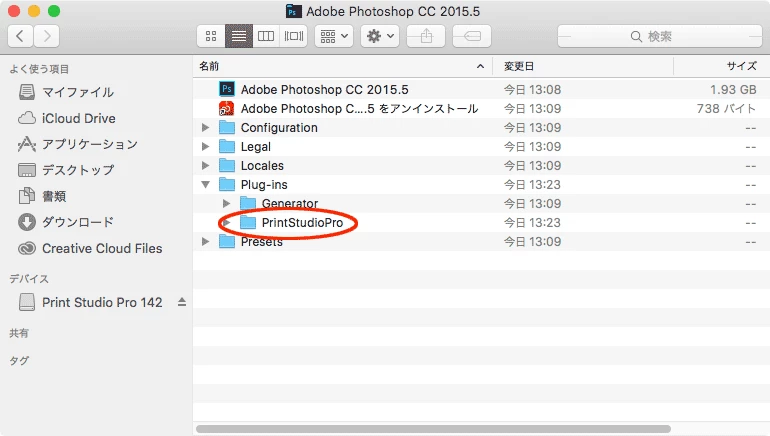Select the Adobe Photoshop CC 2015.5 app icon

tap(226, 89)
